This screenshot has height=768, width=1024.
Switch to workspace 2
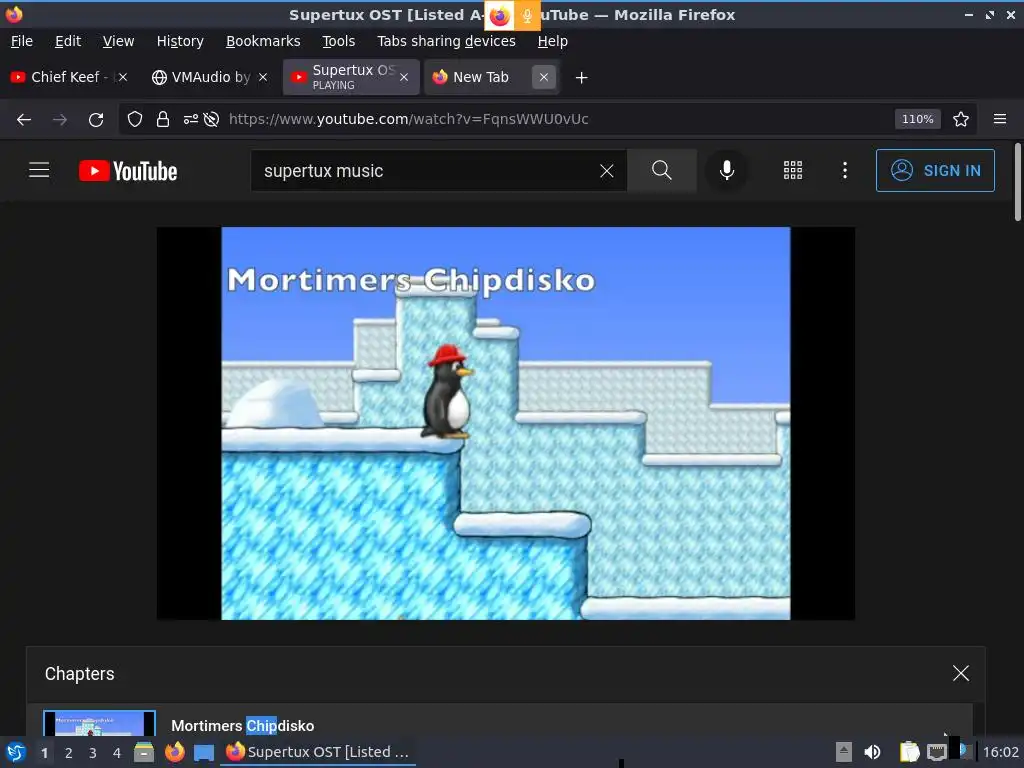[x=69, y=753]
